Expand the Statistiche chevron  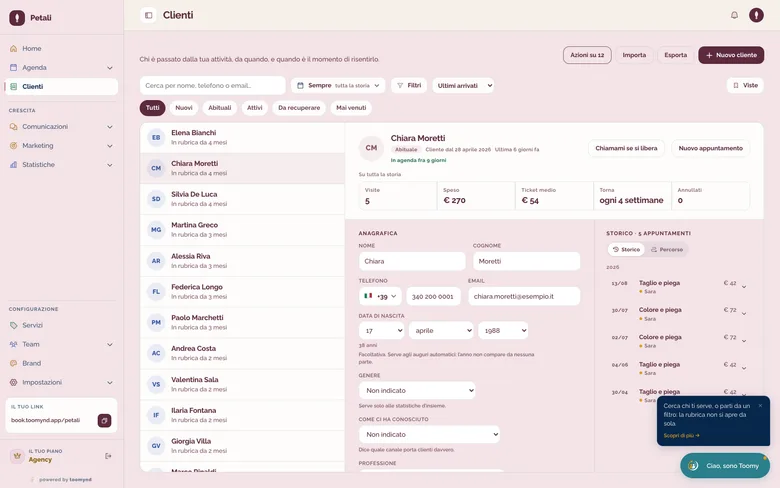pyautogui.click(x=109, y=165)
